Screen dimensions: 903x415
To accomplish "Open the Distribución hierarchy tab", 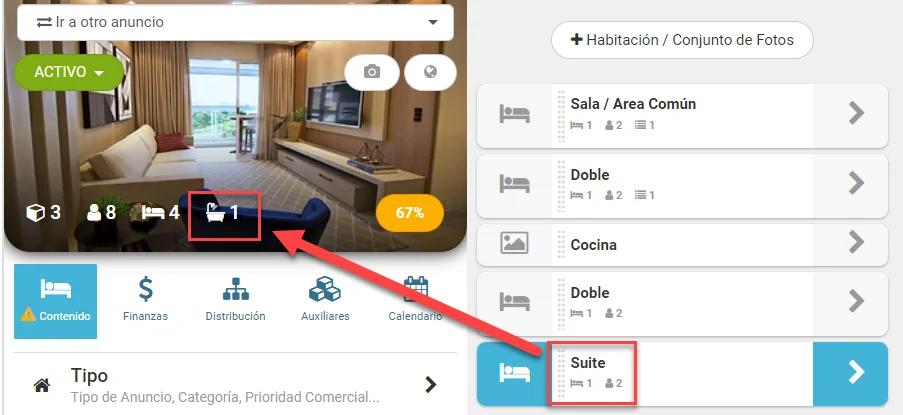I will 236,301.
